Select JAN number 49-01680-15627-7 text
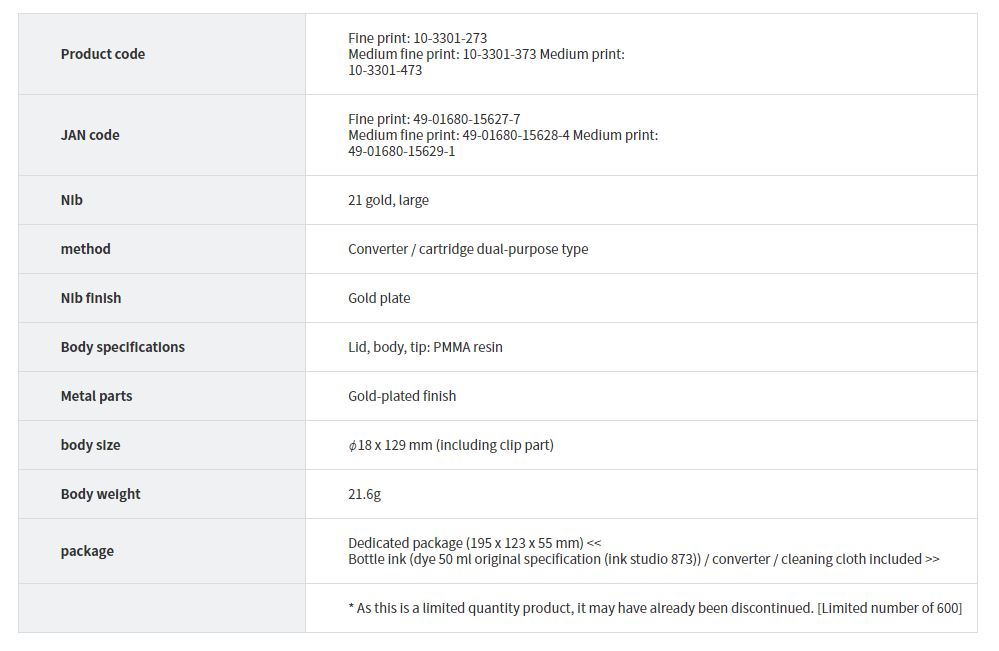This screenshot has height=651, width=999. coord(466,119)
